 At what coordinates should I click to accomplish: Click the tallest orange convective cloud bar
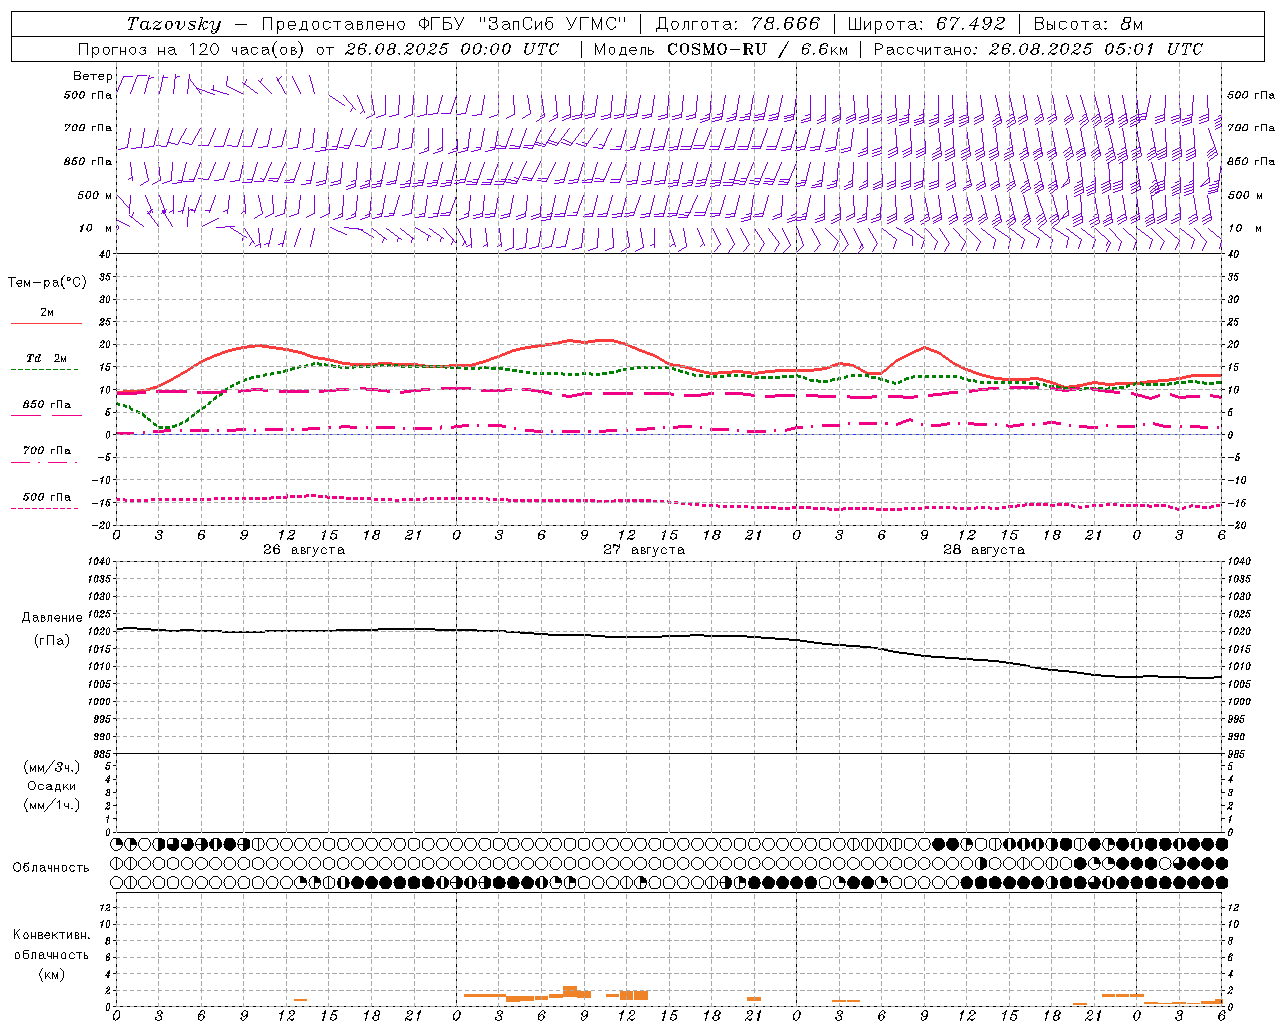(x=570, y=992)
